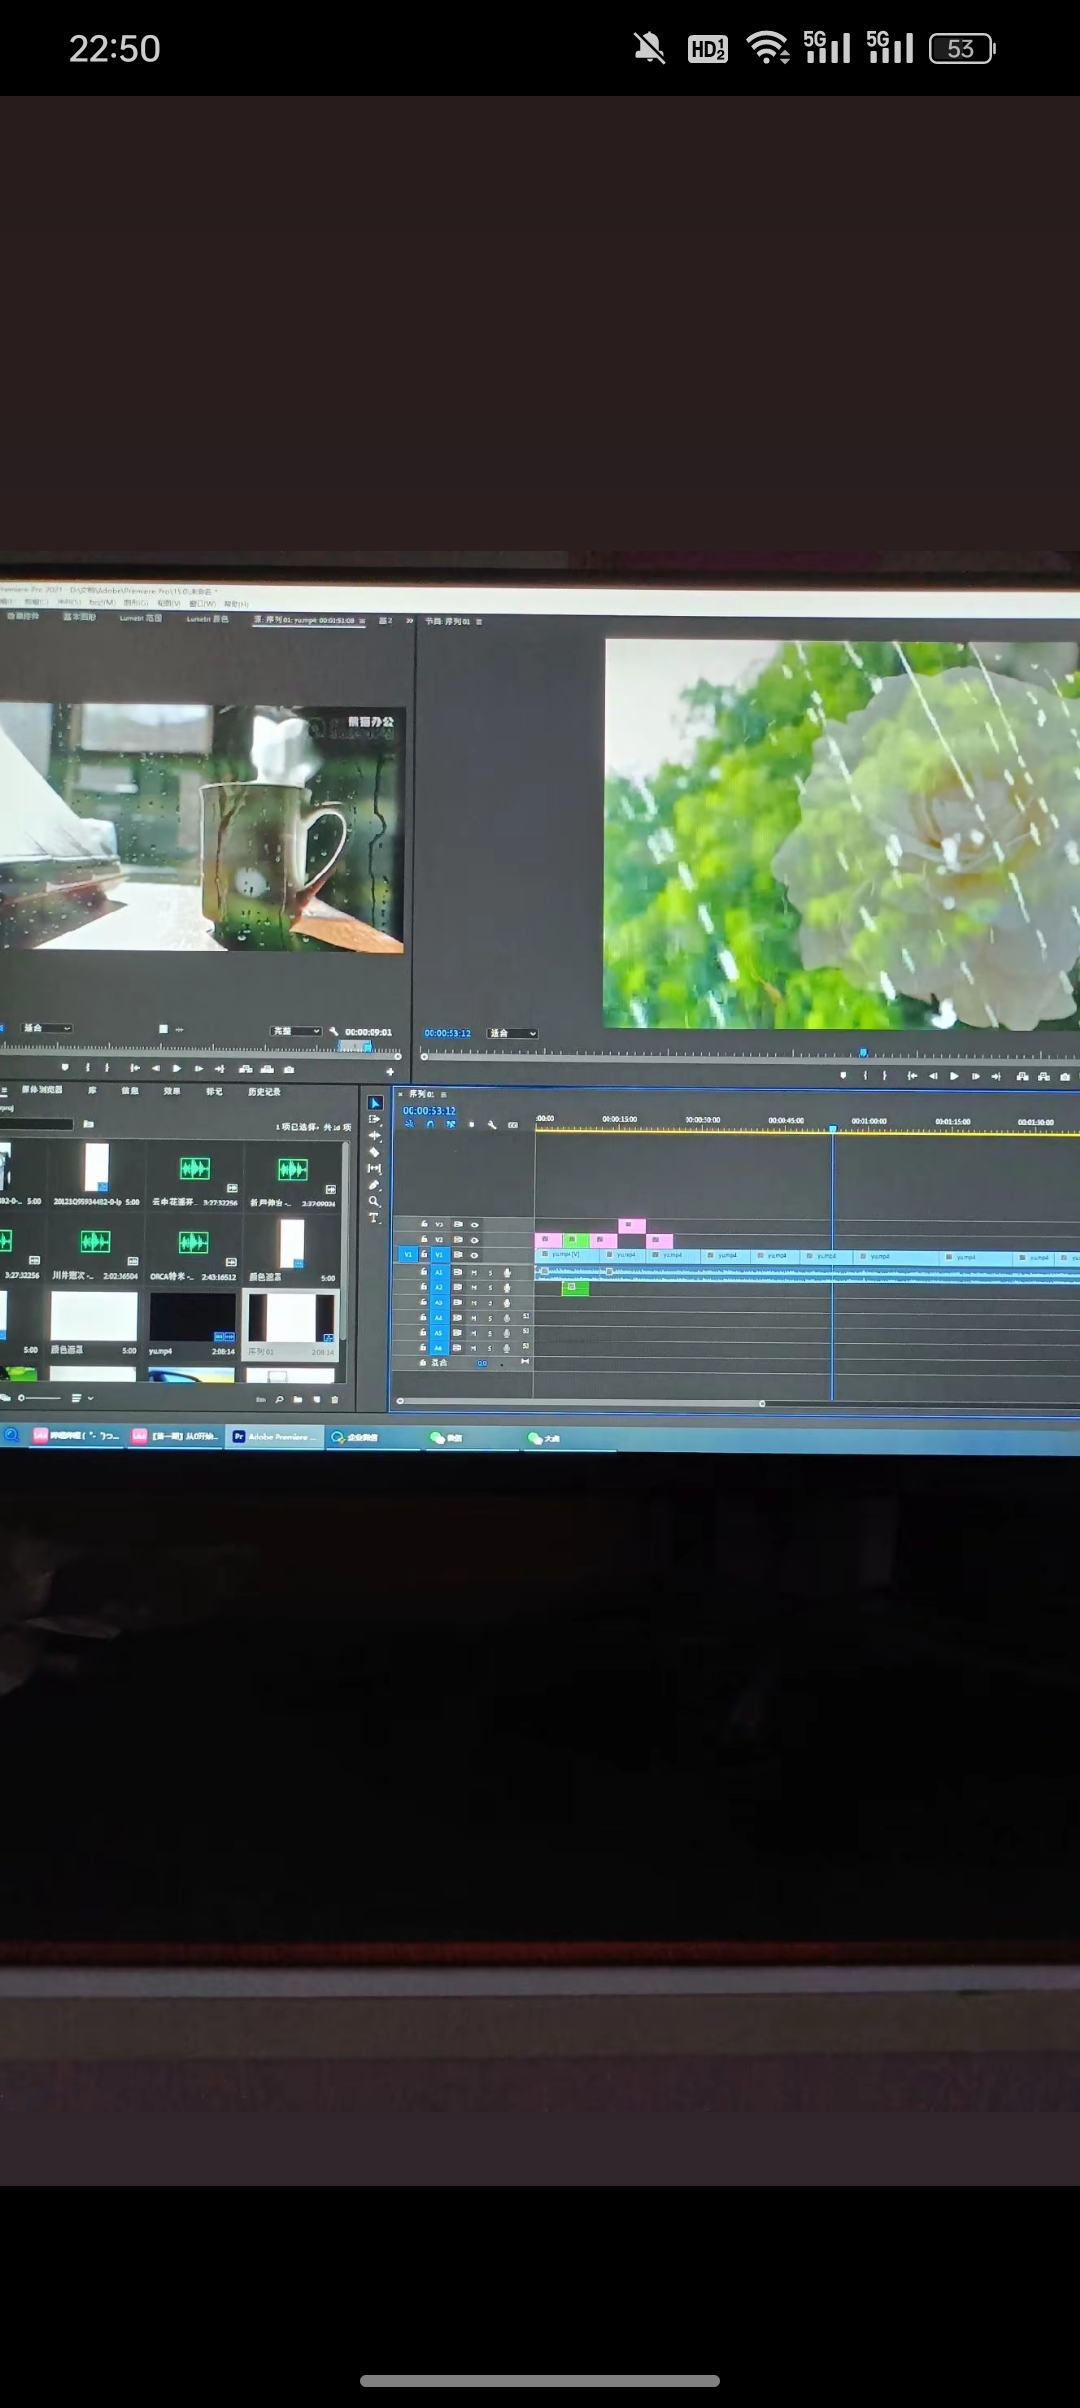Image resolution: width=1080 pixels, height=2408 pixels.
Task: Click trash icon in project panel
Action: click(335, 1399)
